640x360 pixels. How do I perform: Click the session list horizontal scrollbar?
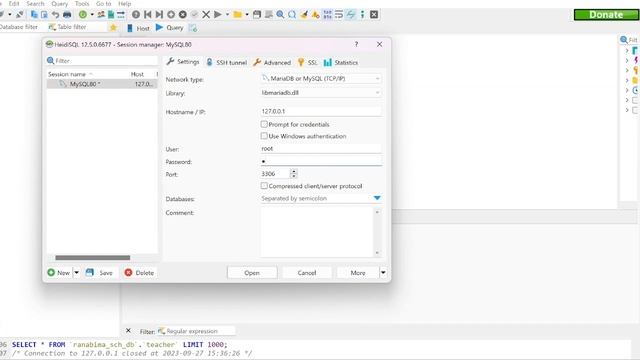(x=93, y=258)
